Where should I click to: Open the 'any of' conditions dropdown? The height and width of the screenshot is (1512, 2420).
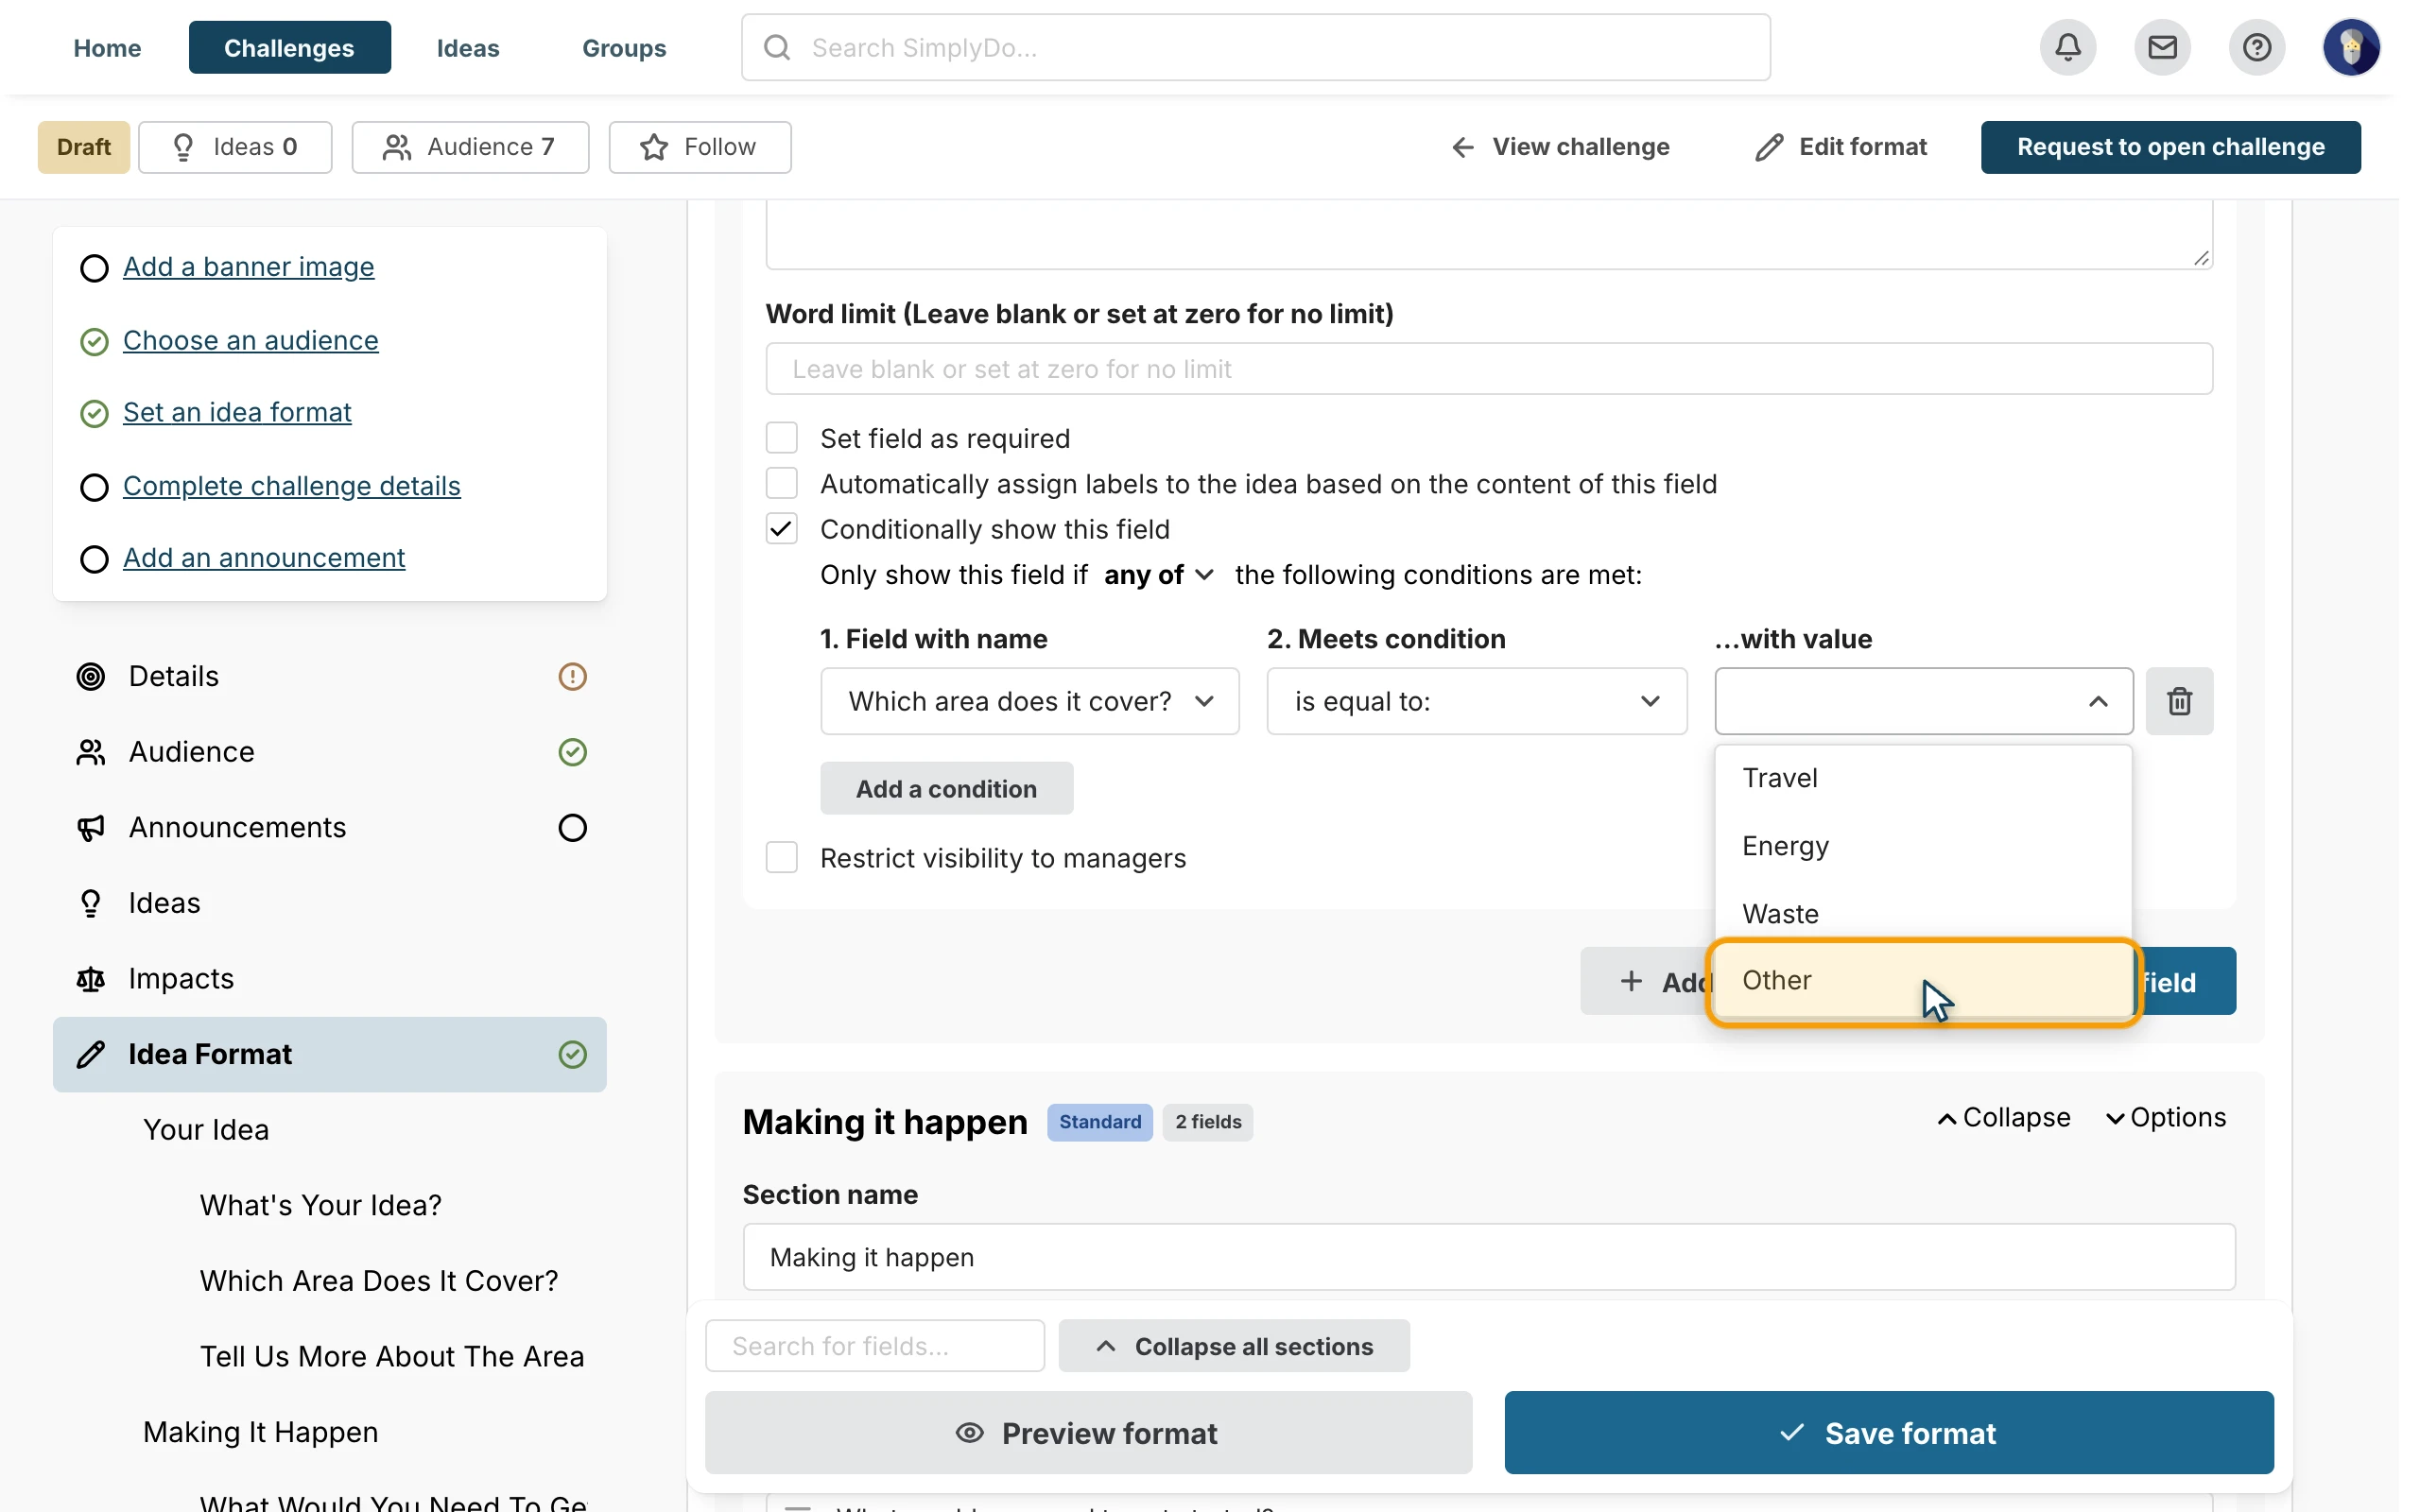pos(1158,575)
